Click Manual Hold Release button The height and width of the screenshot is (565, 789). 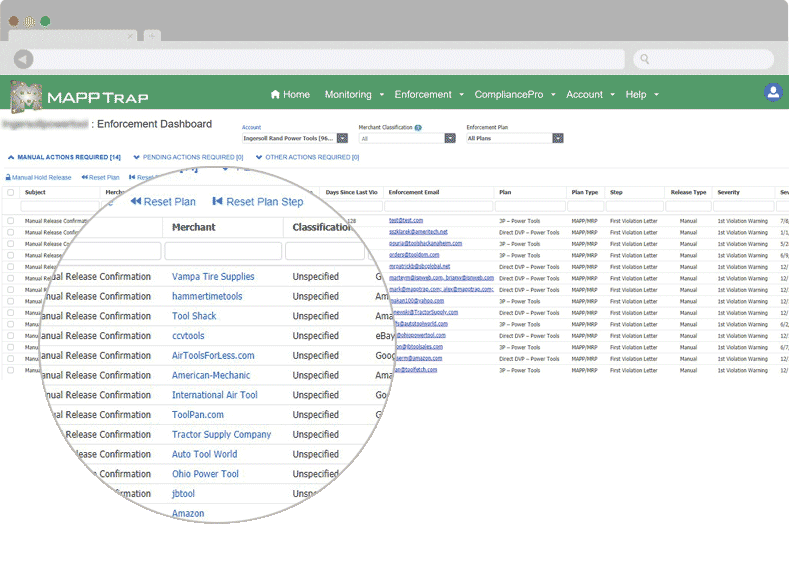point(38,177)
